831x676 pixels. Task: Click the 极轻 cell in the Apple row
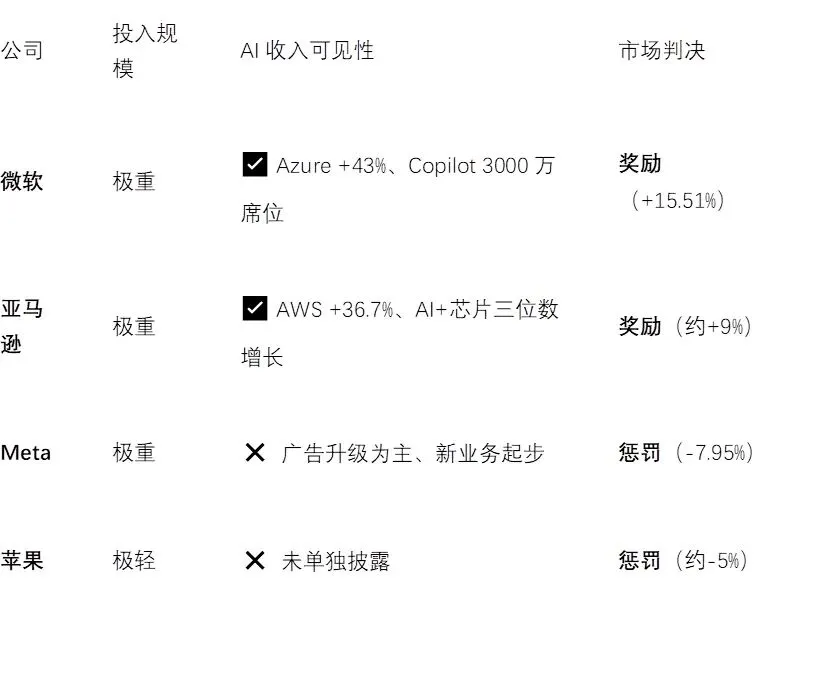click(134, 561)
